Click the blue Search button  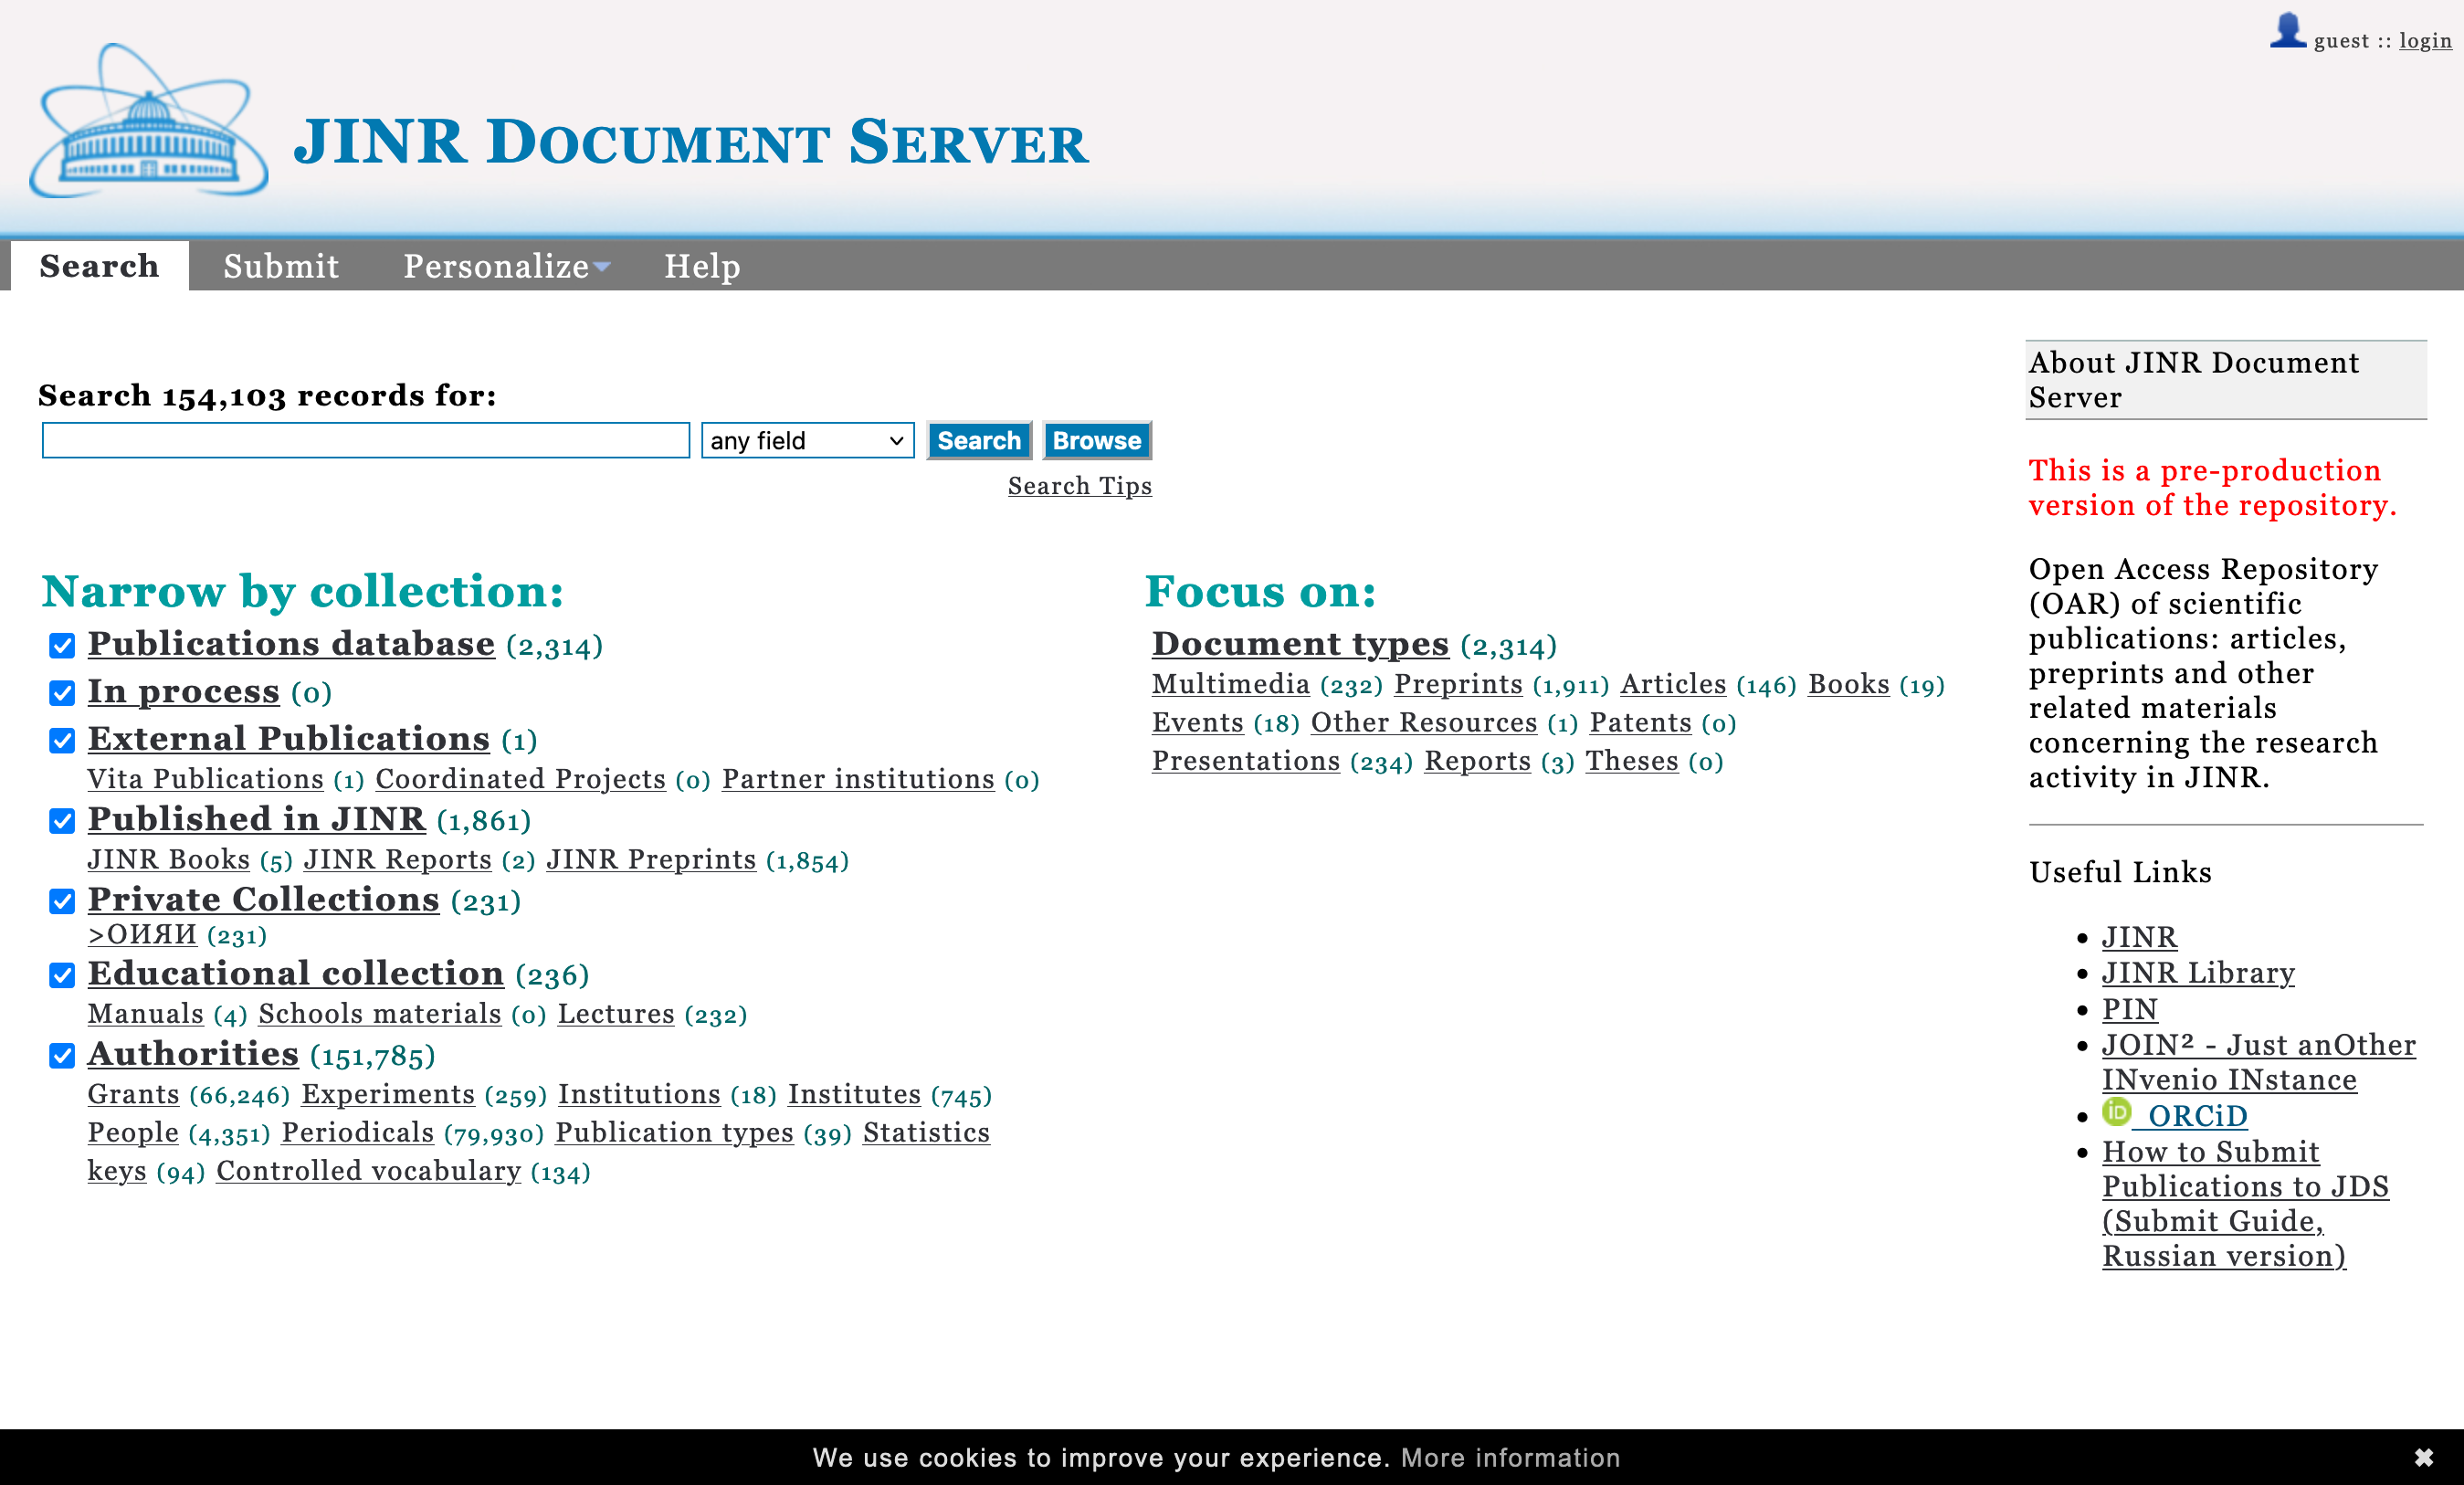pyautogui.click(x=978, y=440)
